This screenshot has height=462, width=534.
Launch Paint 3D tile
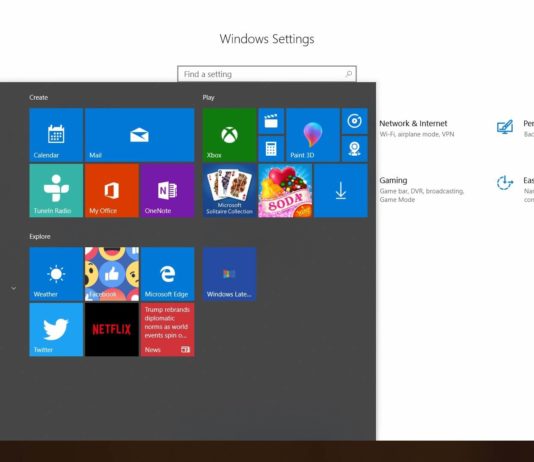point(313,135)
